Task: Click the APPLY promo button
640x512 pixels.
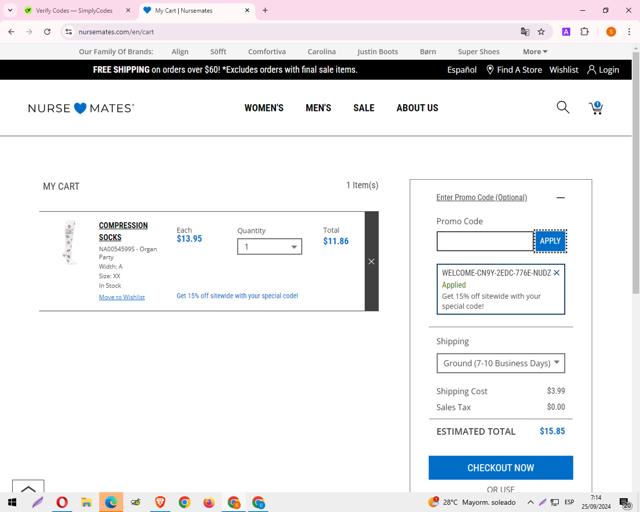Action: (x=550, y=241)
